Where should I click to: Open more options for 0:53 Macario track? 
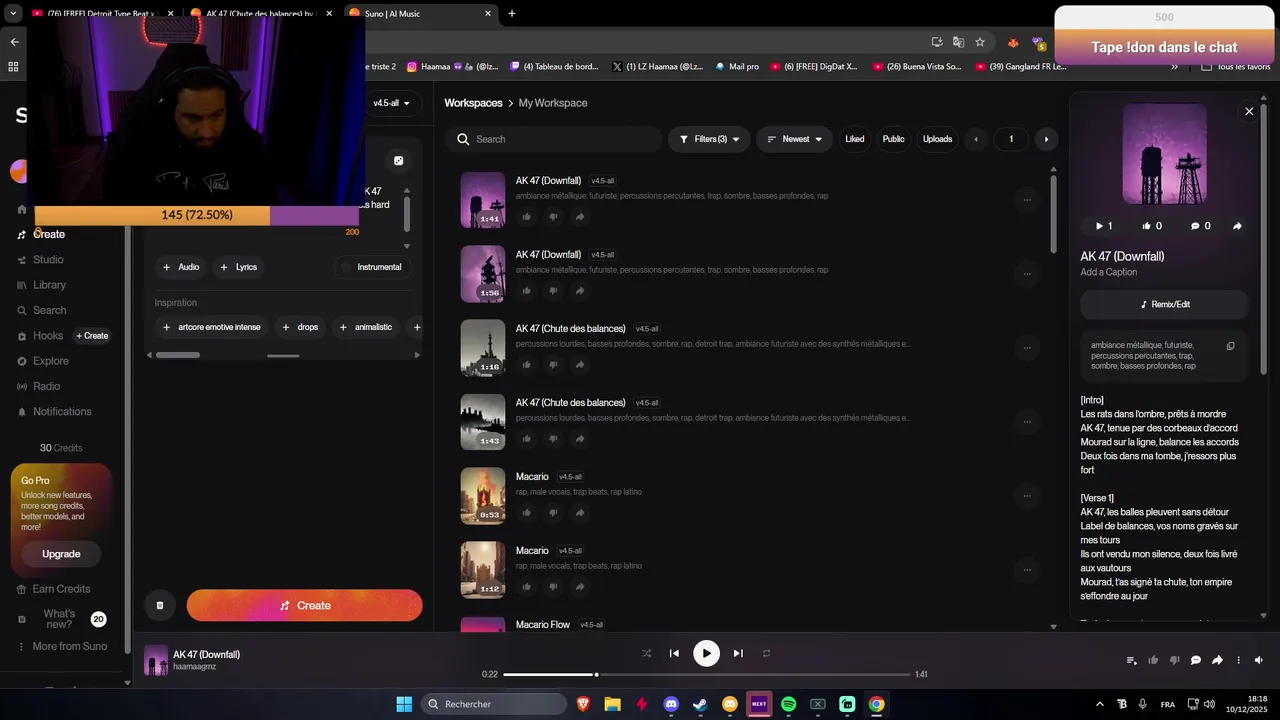pyautogui.click(x=1027, y=496)
